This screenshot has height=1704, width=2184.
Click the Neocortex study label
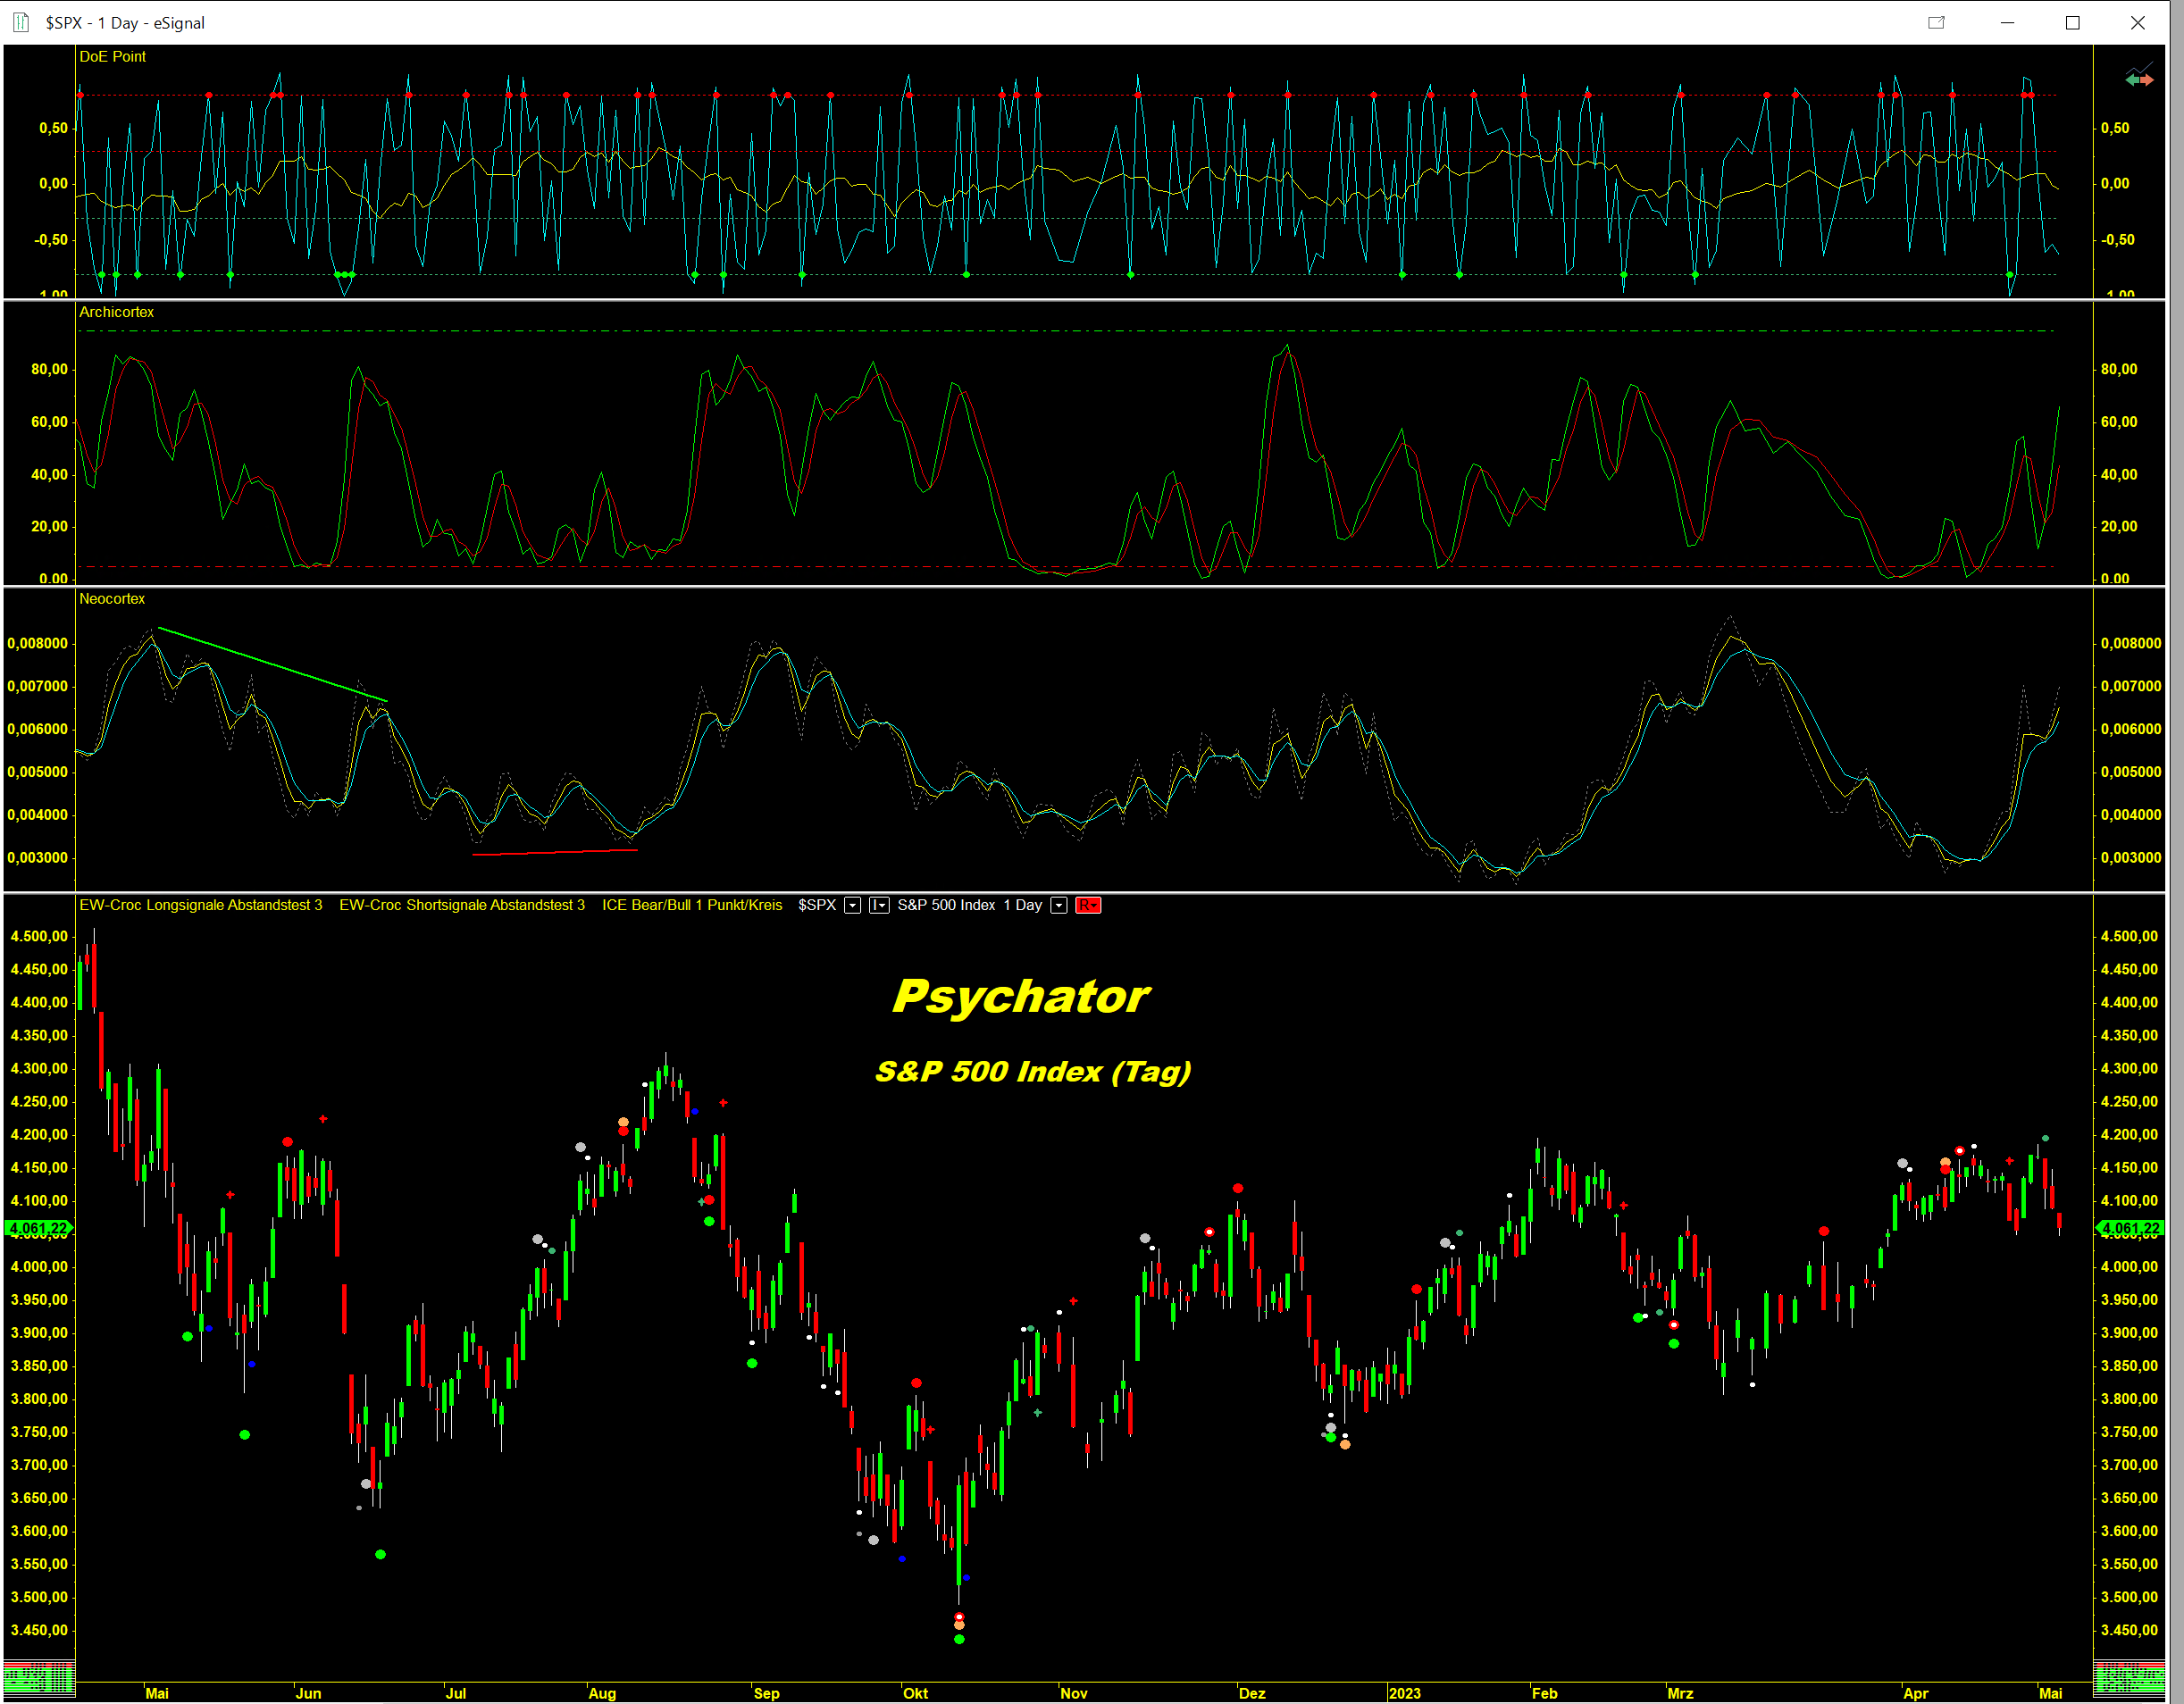tap(112, 599)
